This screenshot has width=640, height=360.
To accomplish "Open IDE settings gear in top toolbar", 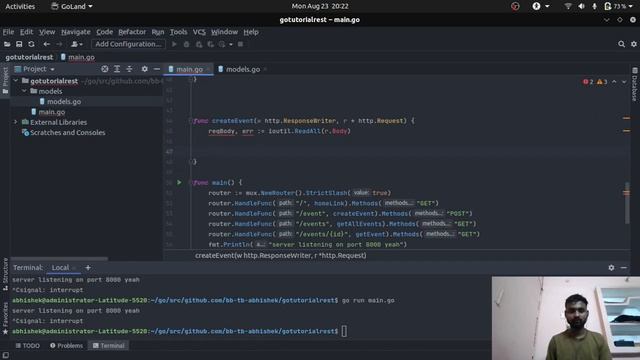I will coord(634,44).
